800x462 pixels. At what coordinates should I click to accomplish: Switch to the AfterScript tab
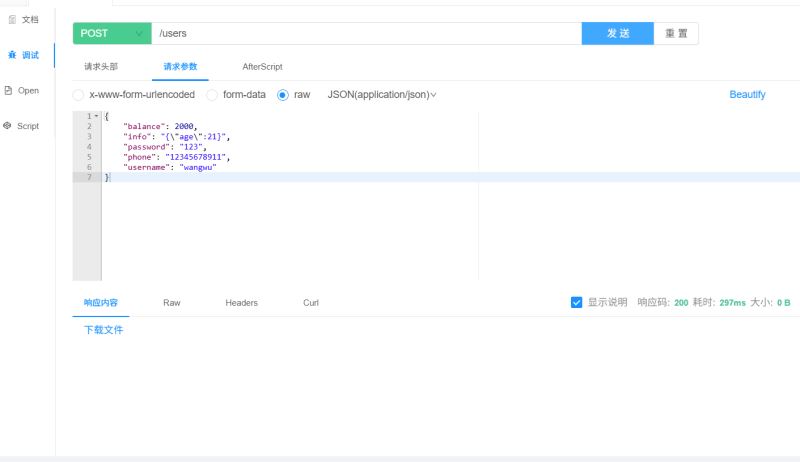tap(262, 66)
